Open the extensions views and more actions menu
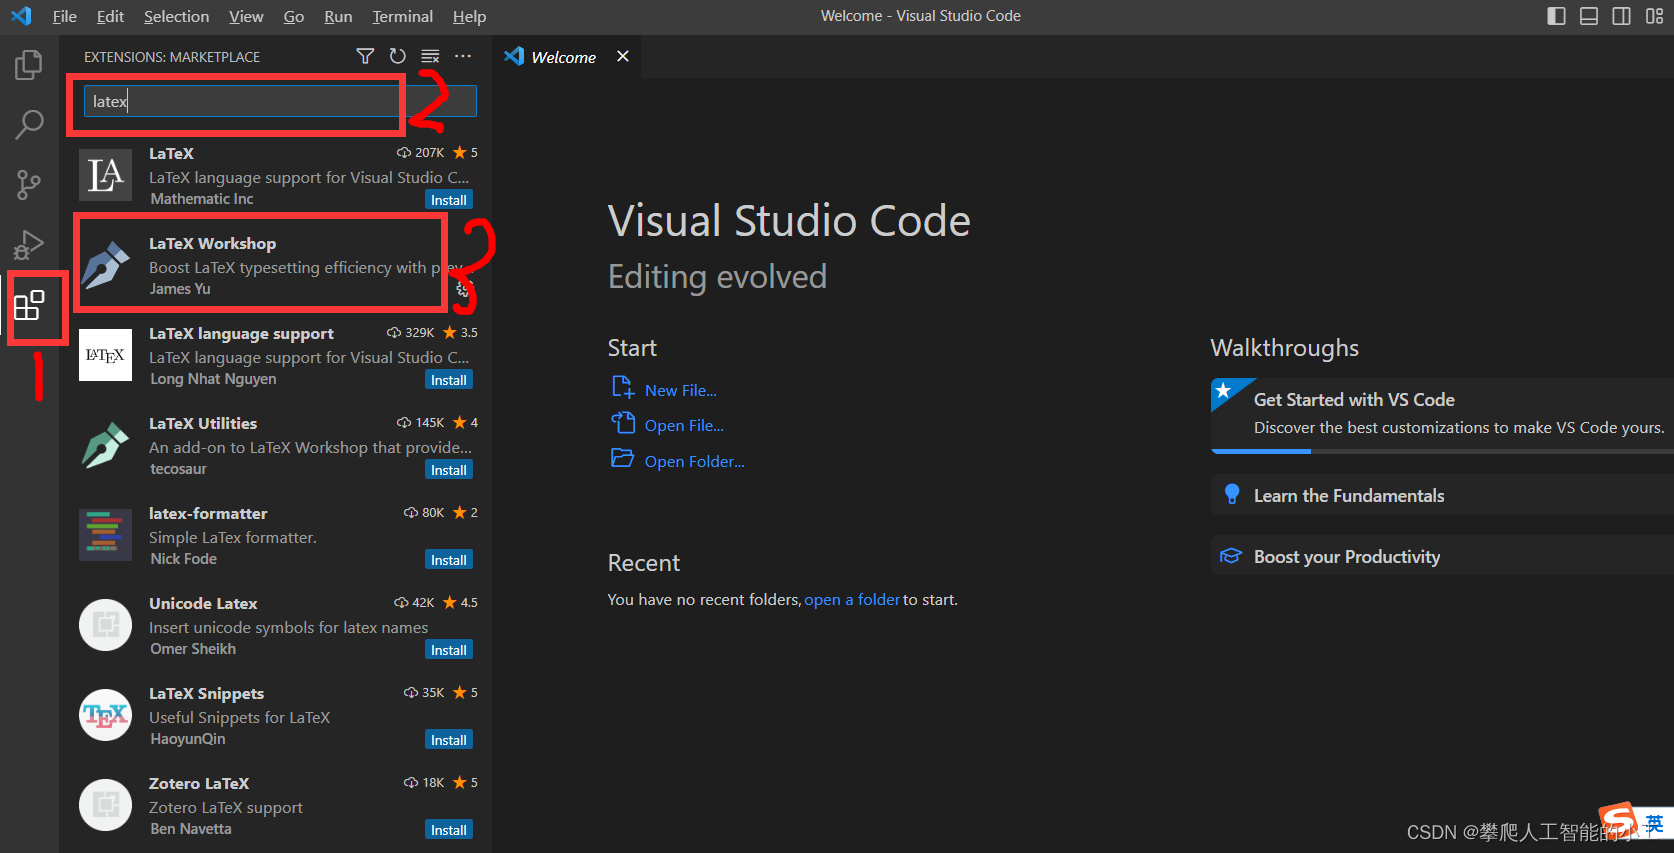This screenshot has width=1674, height=853. click(463, 56)
